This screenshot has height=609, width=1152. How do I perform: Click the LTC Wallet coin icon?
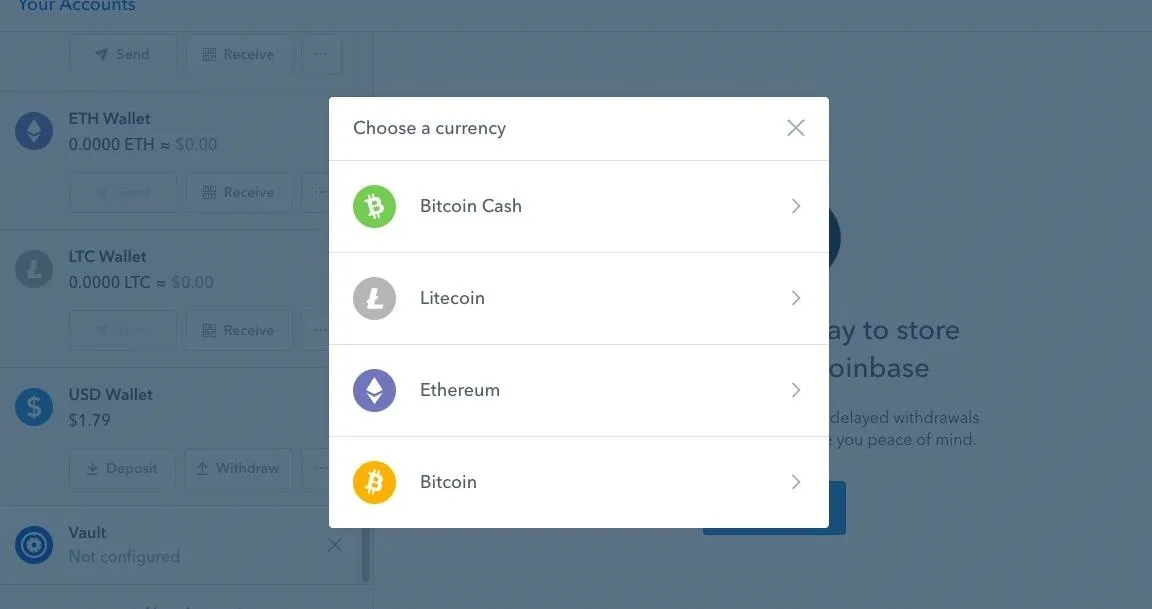click(34, 269)
